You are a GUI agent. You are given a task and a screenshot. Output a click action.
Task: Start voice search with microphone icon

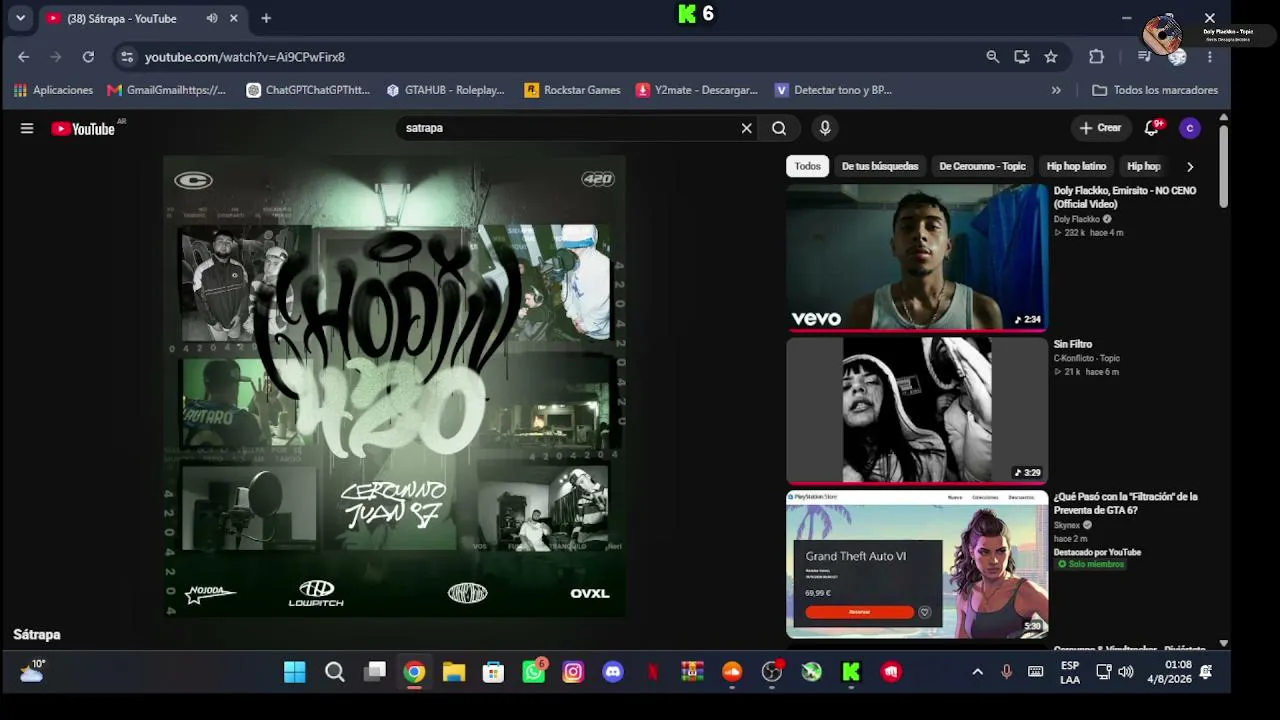[x=825, y=128]
